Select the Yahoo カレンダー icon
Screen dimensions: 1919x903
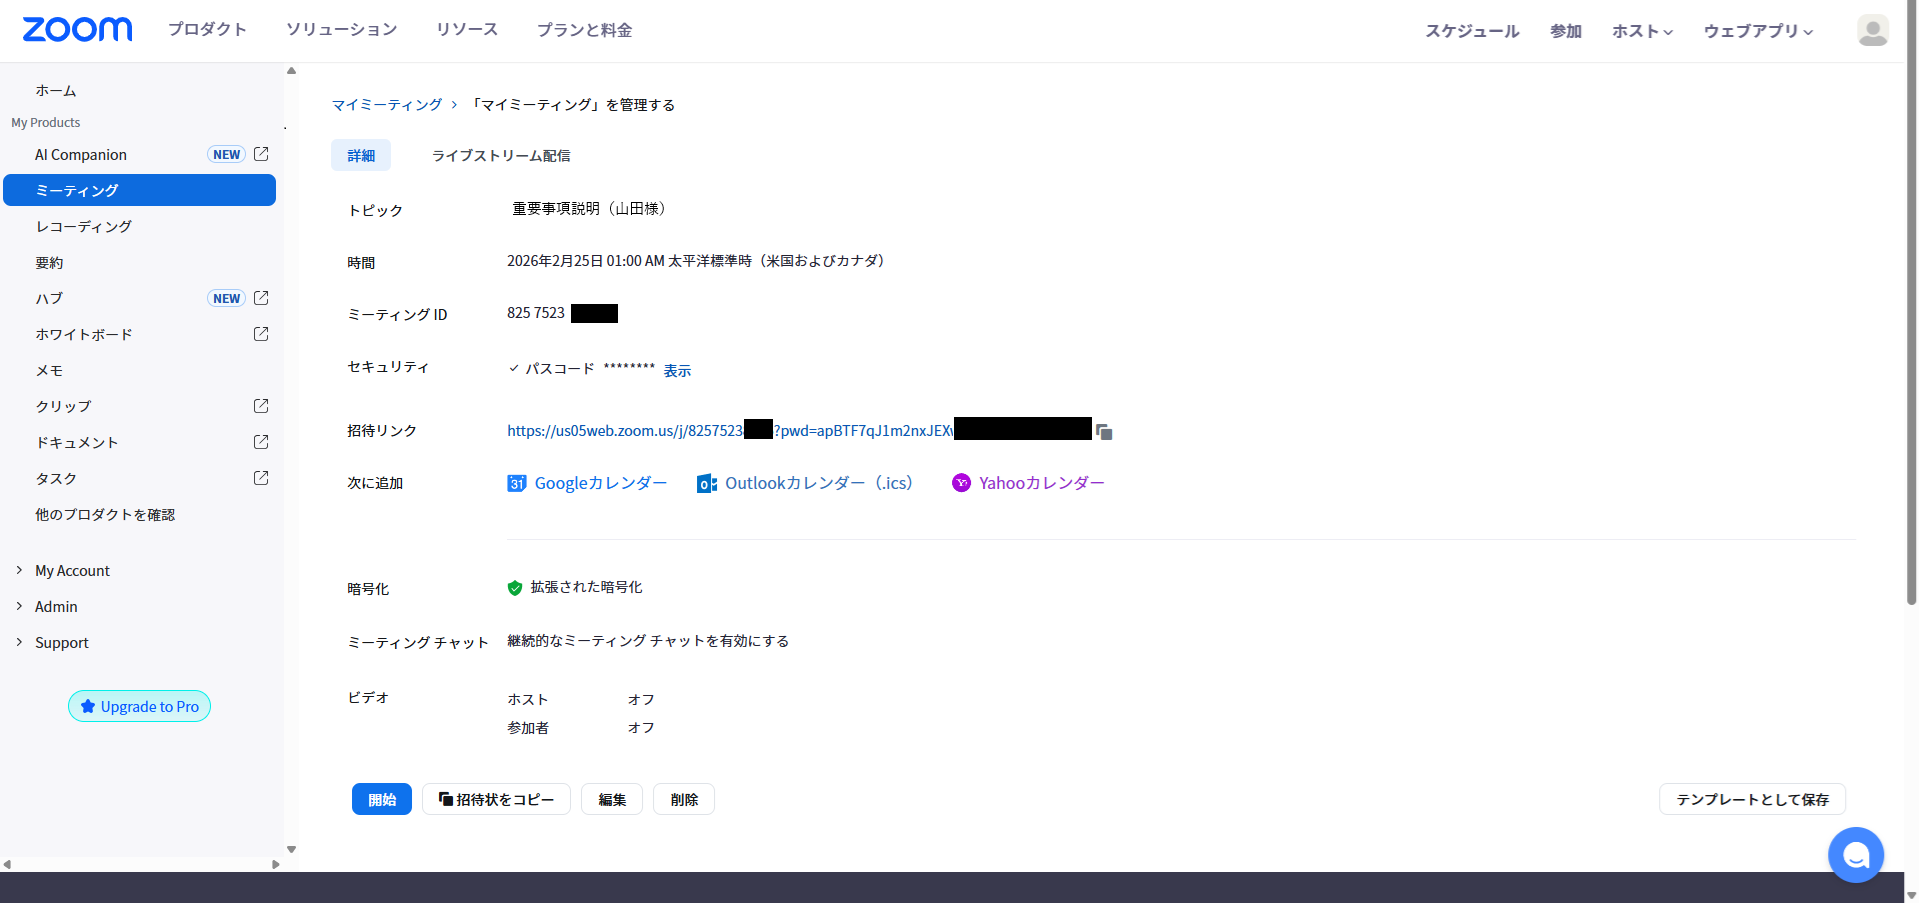pyautogui.click(x=961, y=483)
